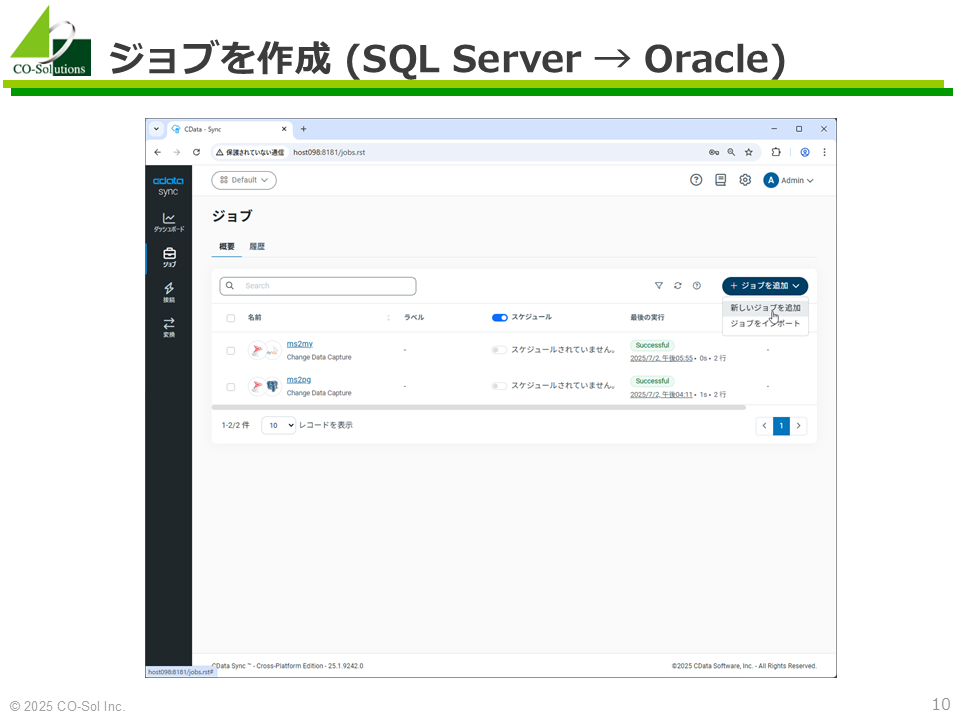Click the not-secure warning 保護されていない通信
This screenshot has width=960, height=720.
pos(250,152)
